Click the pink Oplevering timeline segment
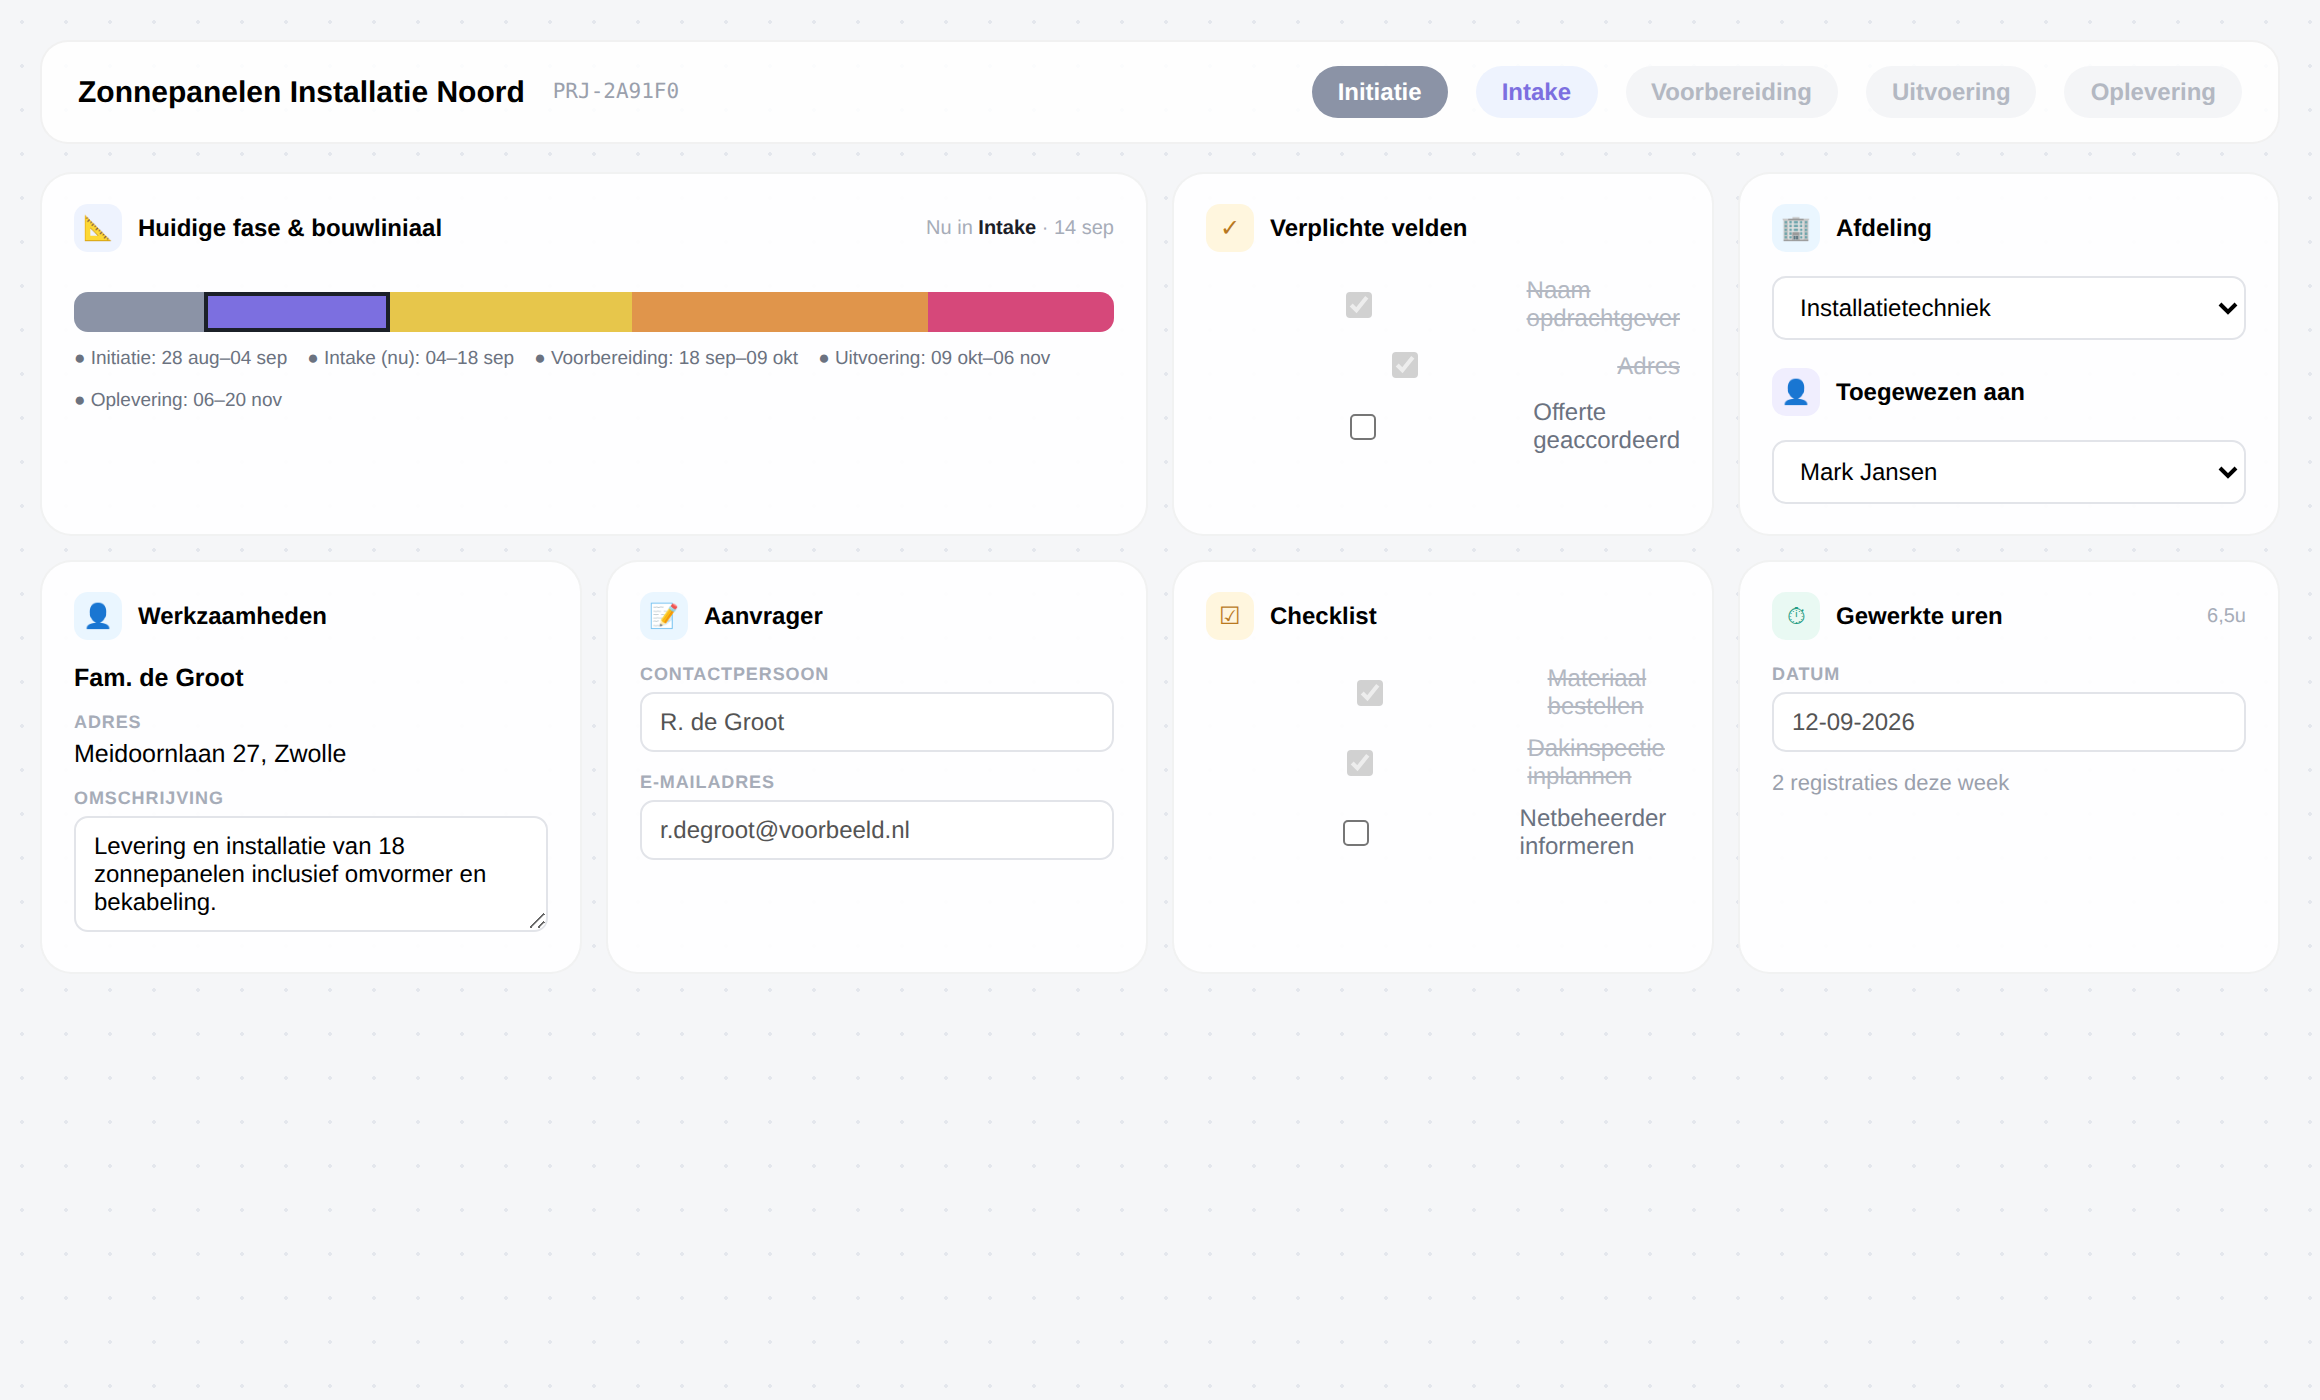 [x=1021, y=312]
